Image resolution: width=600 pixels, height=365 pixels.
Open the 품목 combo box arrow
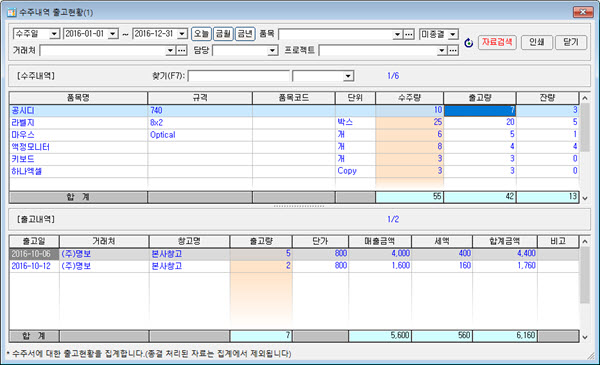(398, 34)
